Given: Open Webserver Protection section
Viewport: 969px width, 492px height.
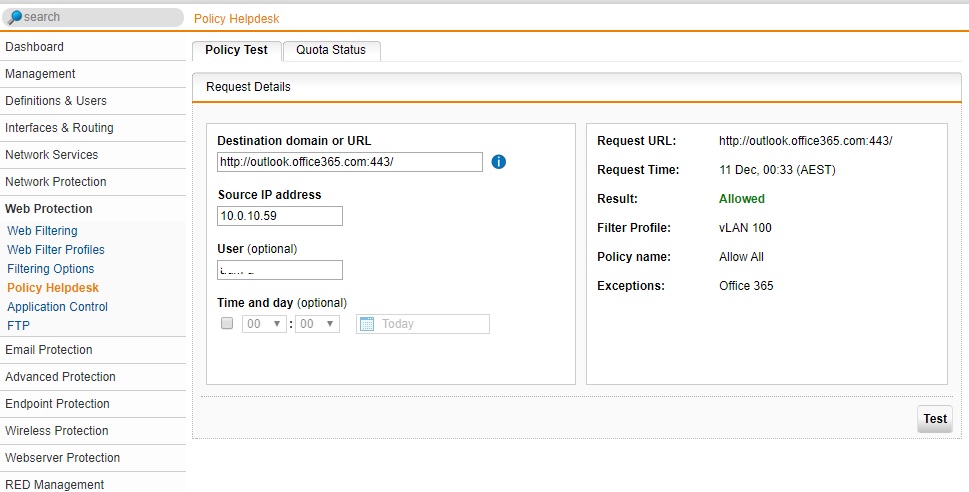Looking at the screenshot, I should [93, 458].
